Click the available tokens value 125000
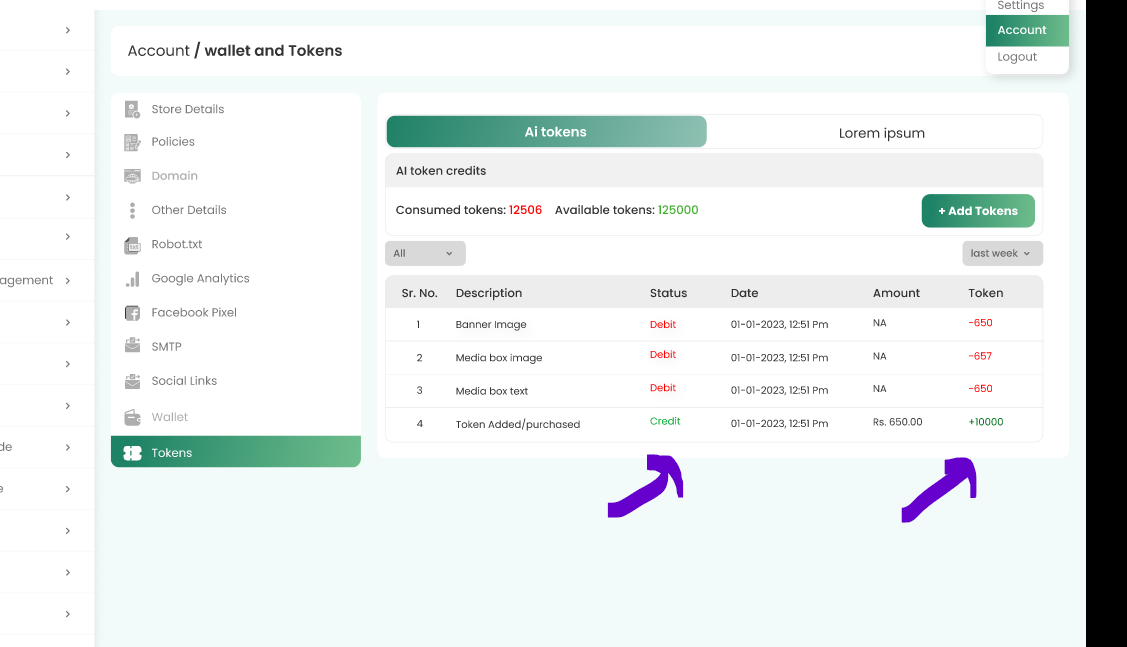1127x647 pixels. pos(678,210)
